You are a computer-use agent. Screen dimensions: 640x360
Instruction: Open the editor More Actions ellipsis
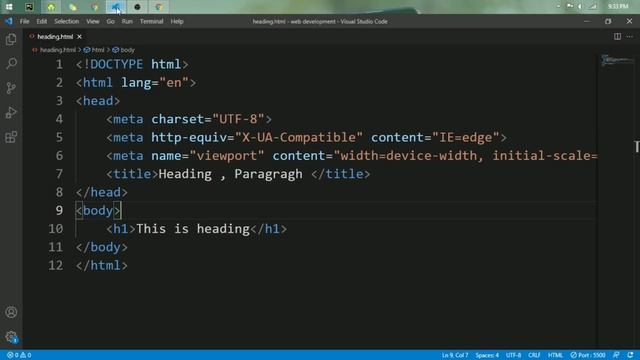630,36
